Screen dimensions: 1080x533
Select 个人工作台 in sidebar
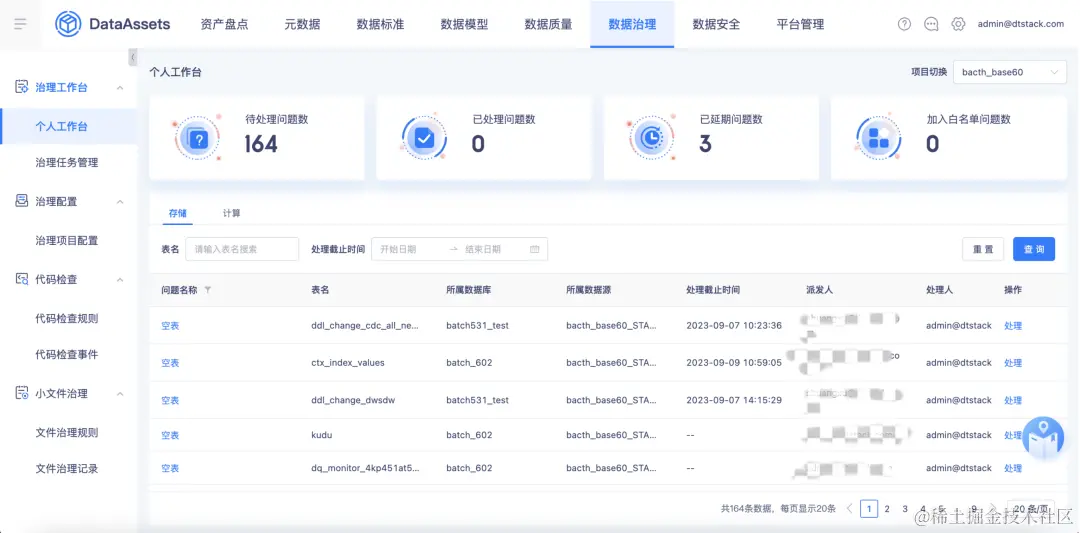69,127
